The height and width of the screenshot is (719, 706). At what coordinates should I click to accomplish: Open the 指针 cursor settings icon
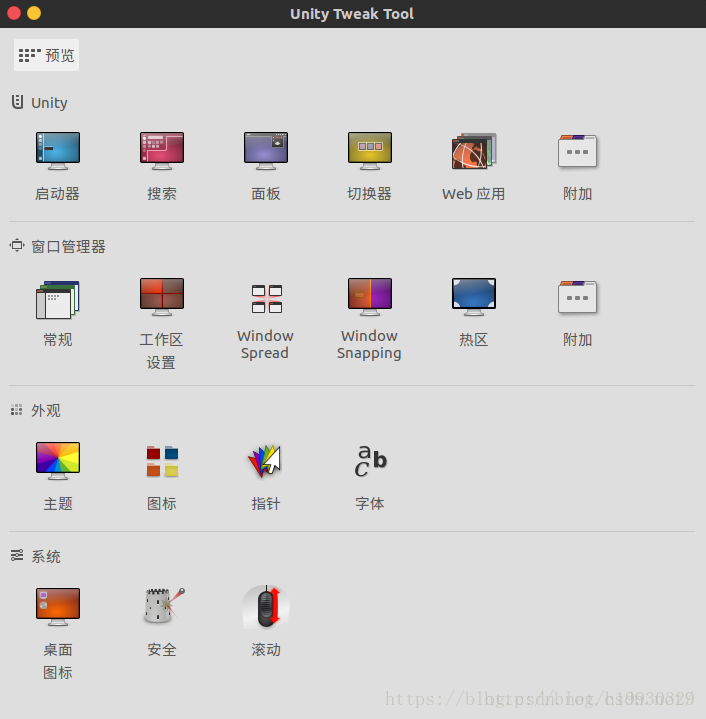pos(266,461)
